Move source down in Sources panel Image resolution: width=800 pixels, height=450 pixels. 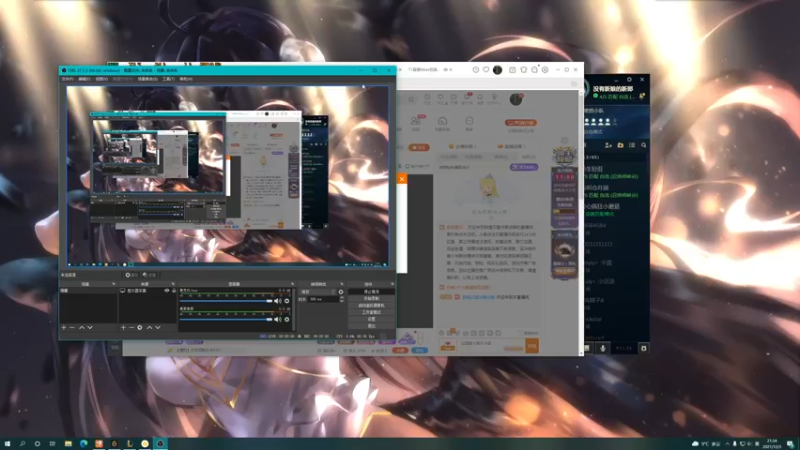click(158, 328)
